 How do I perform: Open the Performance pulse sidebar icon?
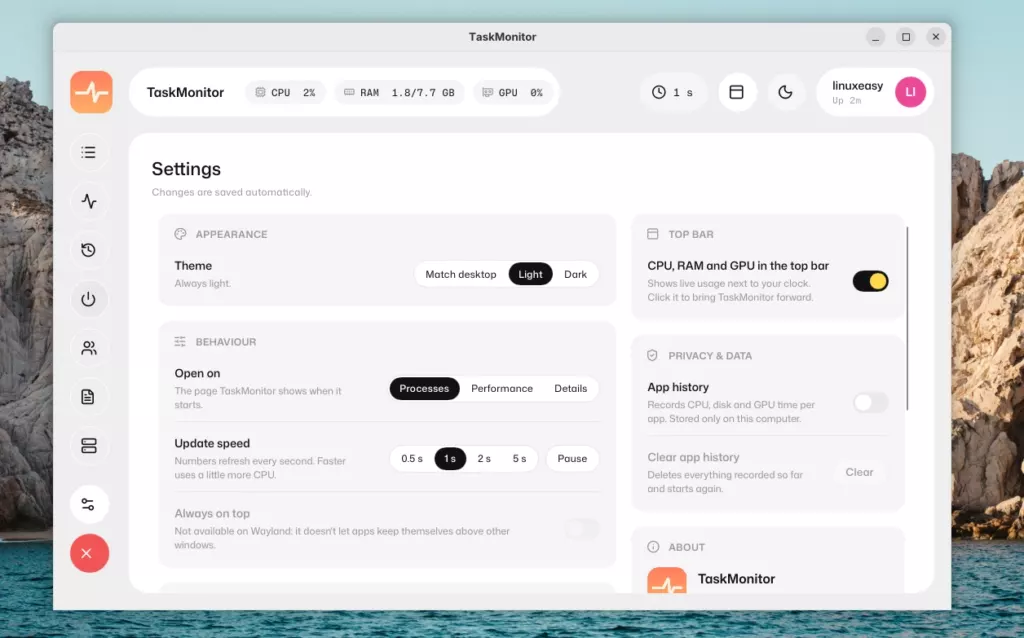click(89, 201)
